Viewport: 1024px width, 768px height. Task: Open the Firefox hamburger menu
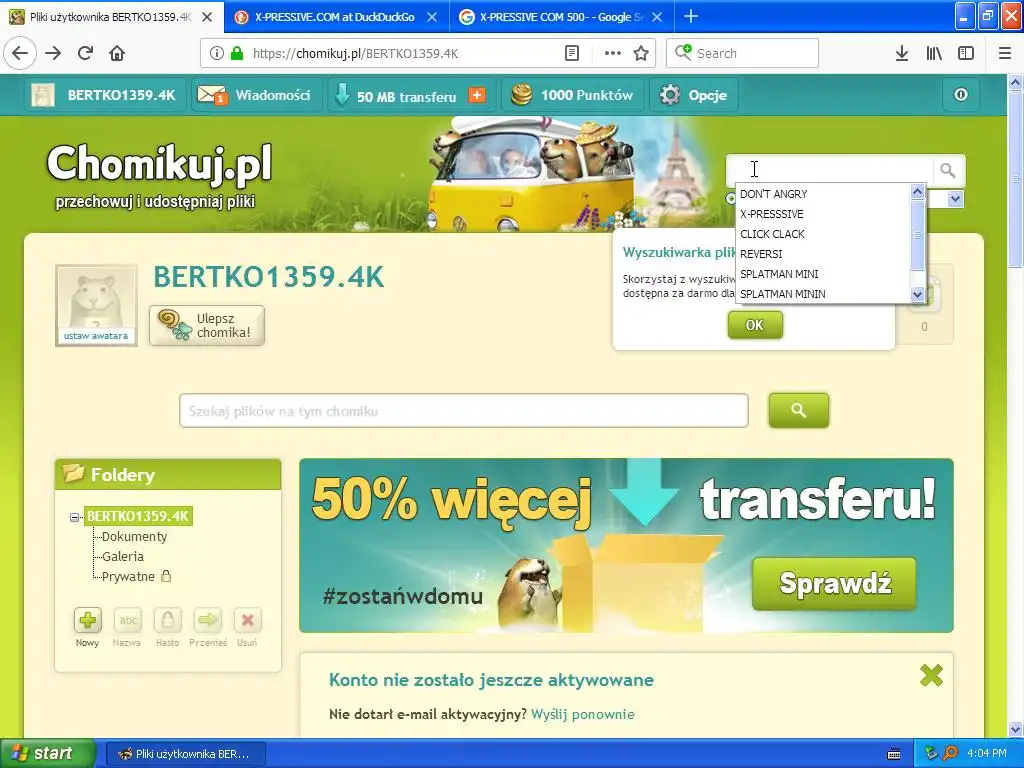1005,54
